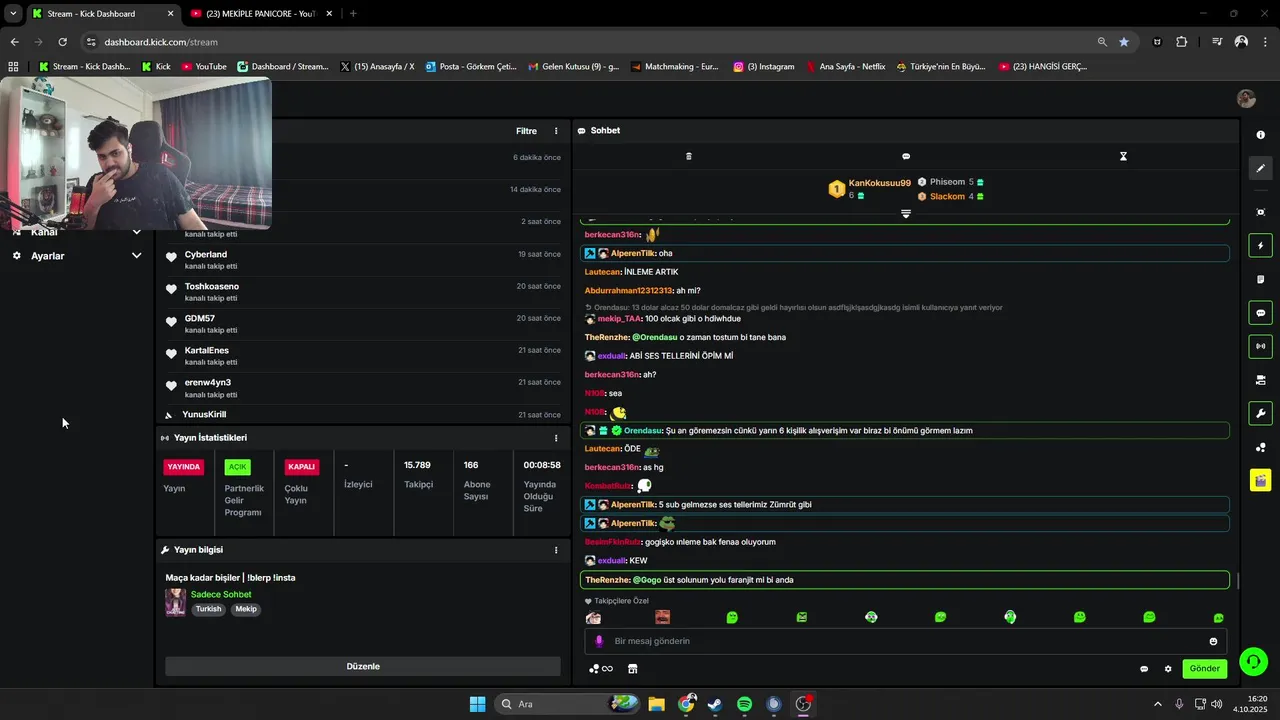The height and width of the screenshot is (720, 1280).
Task: Click the screen capture frame icon in right sidebar
Action: tap(1260, 212)
